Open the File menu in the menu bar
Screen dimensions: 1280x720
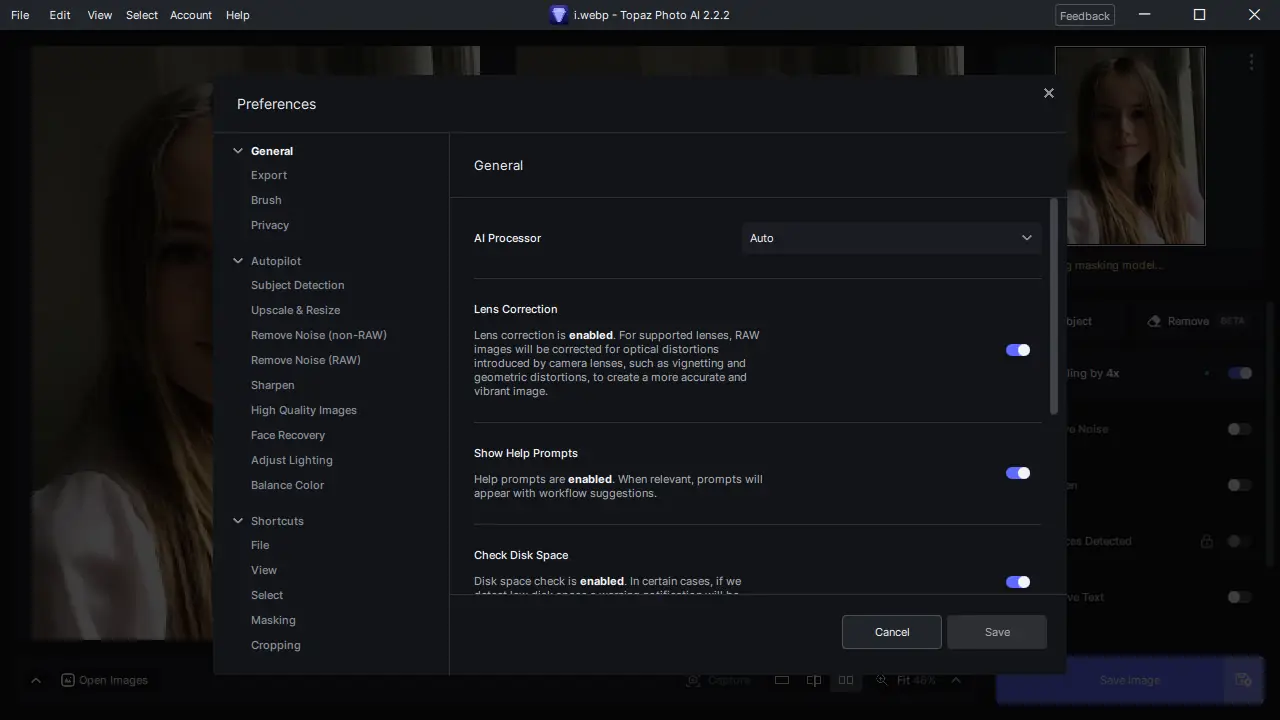pos(20,15)
